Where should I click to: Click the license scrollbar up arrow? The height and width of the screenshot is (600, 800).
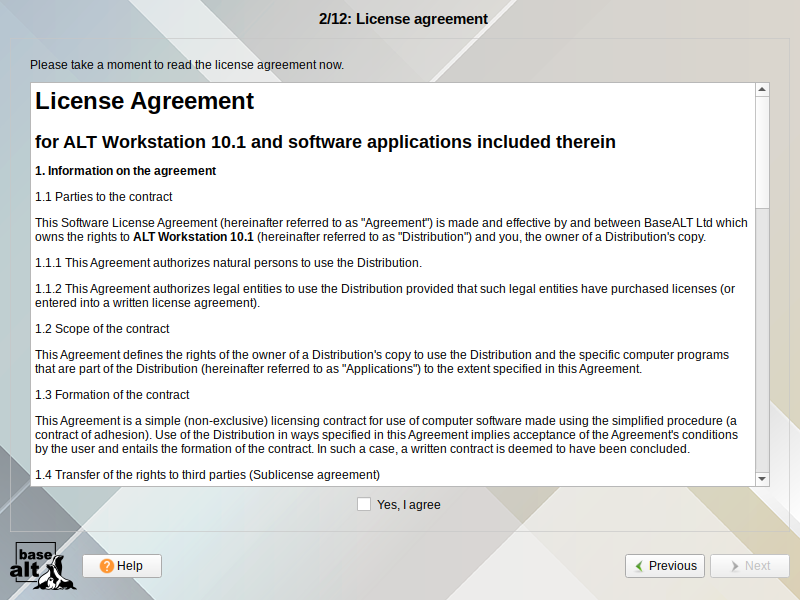pos(762,89)
